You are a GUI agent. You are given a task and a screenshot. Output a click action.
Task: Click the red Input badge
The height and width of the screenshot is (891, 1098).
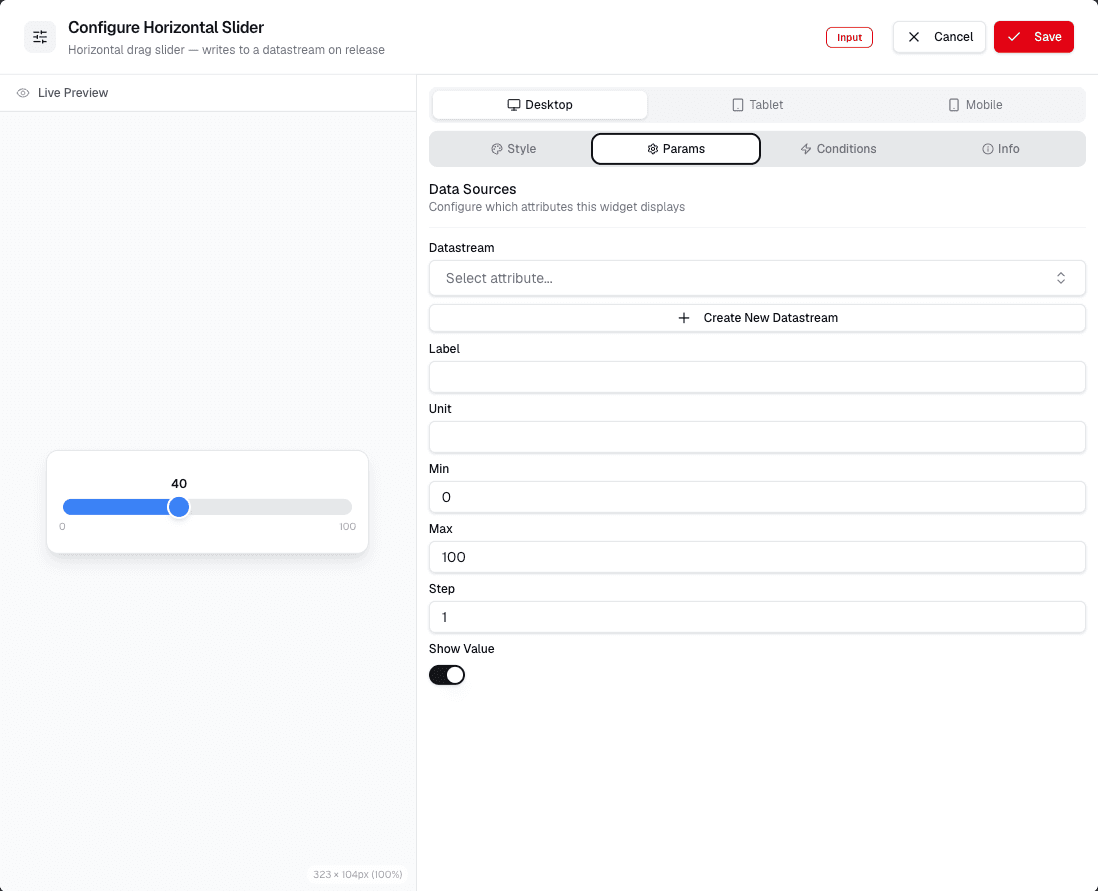849,38
